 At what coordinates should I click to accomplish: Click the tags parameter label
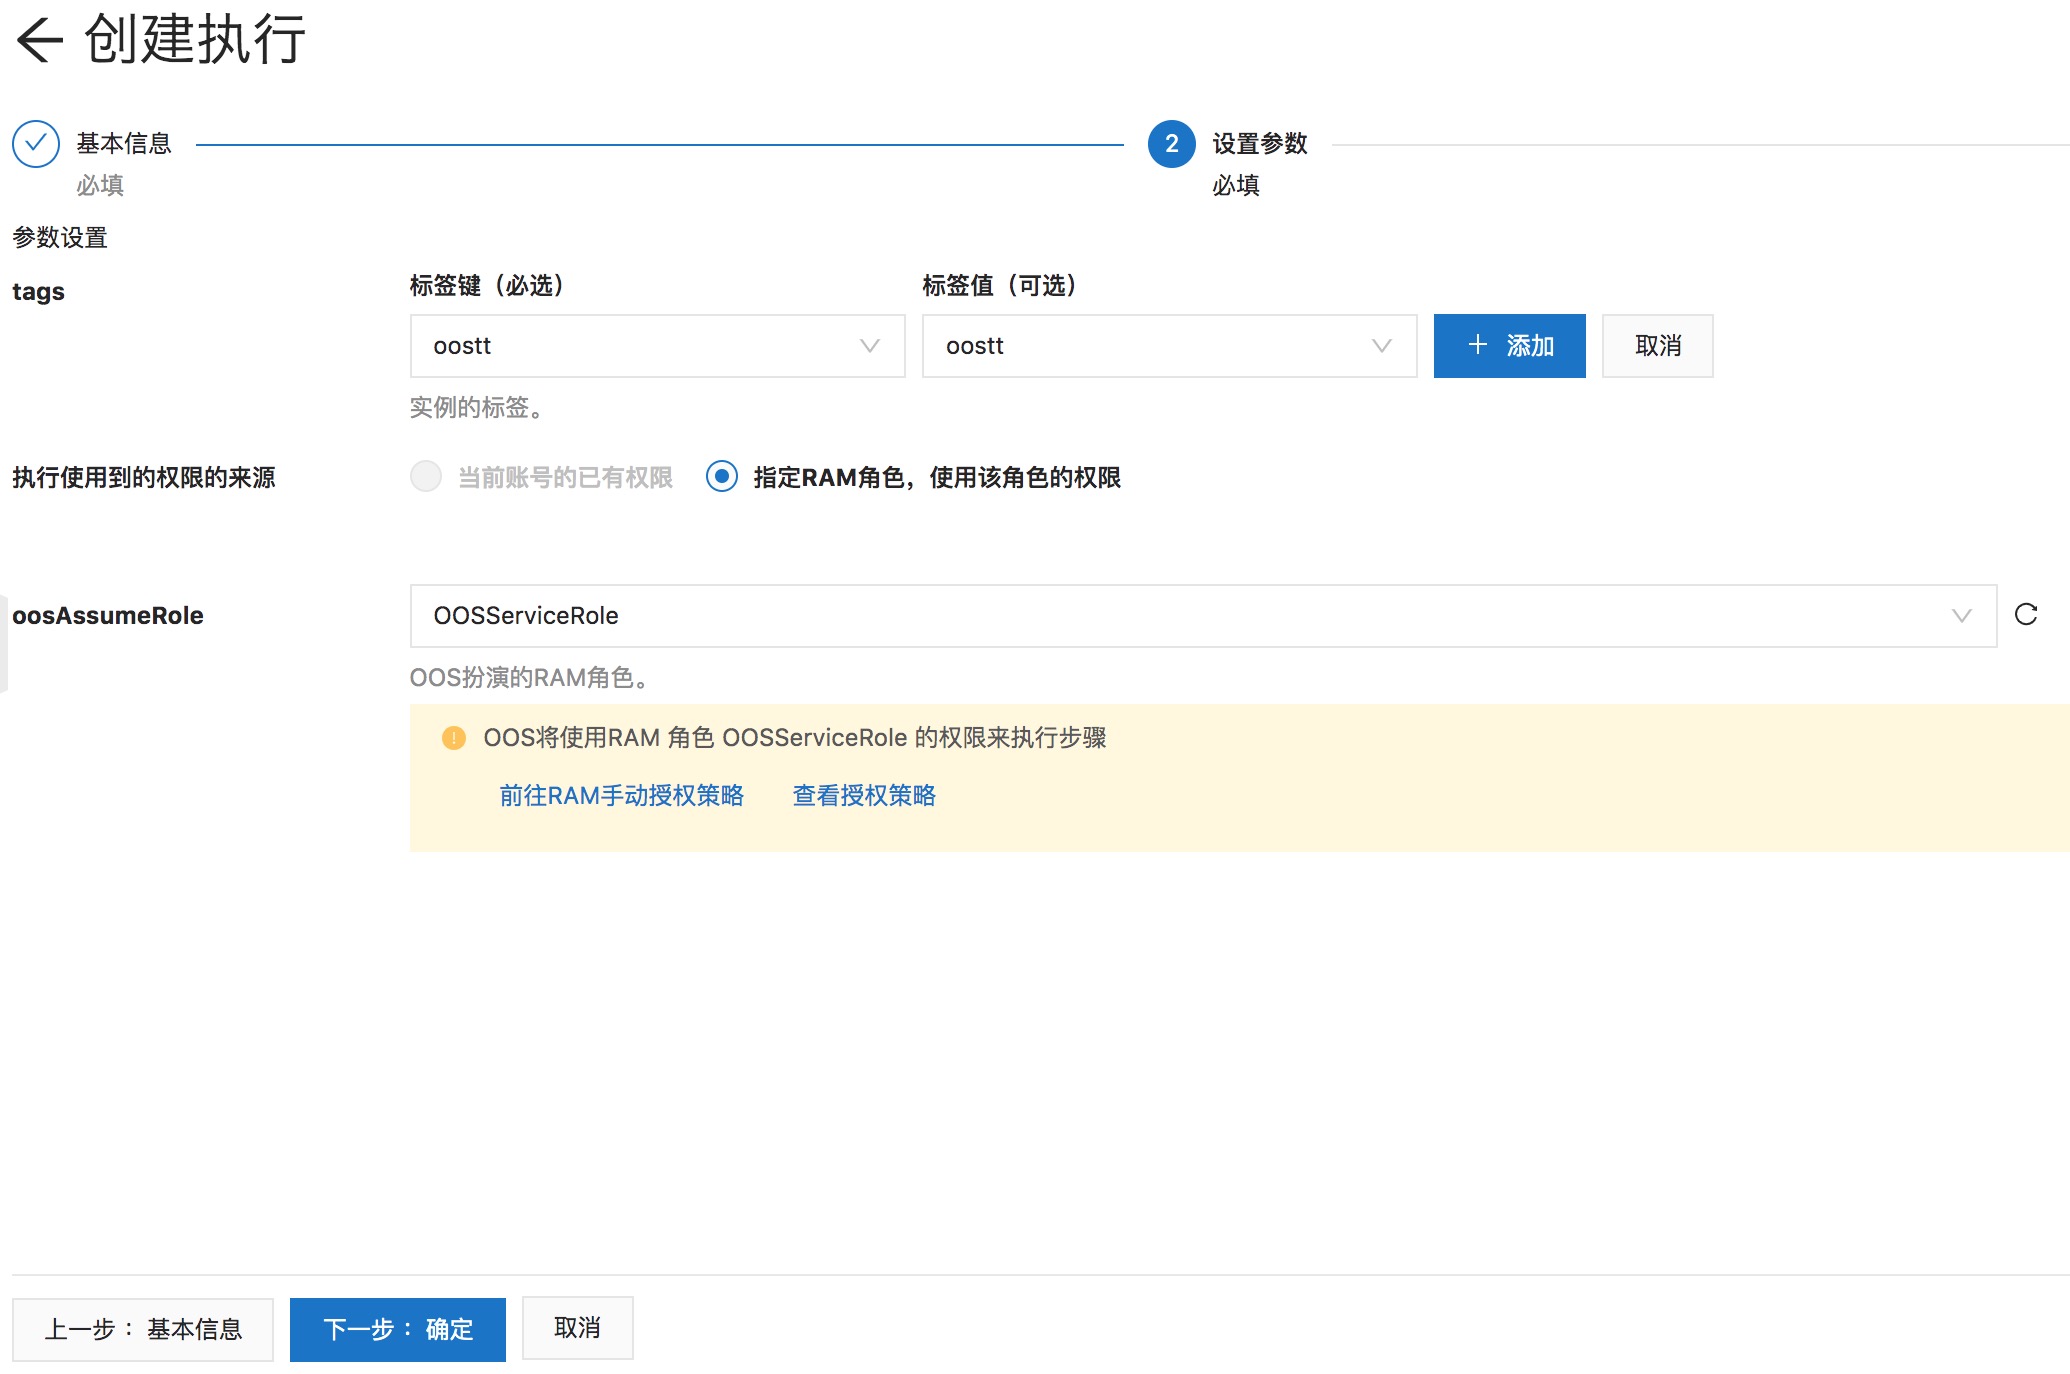38,292
